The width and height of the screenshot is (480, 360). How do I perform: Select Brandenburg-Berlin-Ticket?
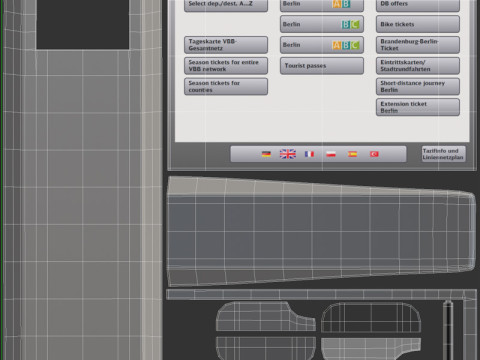(418, 45)
